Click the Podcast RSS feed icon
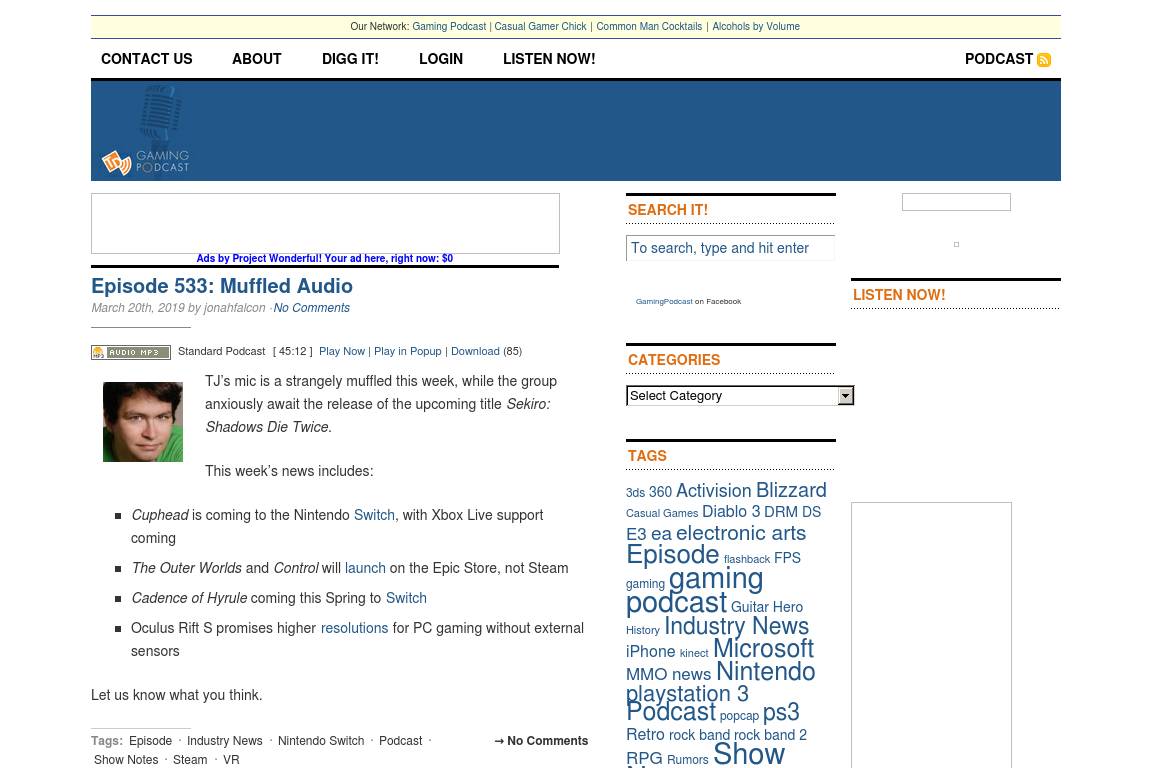This screenshot has width=1152, height=768. tap(1044, 60)
